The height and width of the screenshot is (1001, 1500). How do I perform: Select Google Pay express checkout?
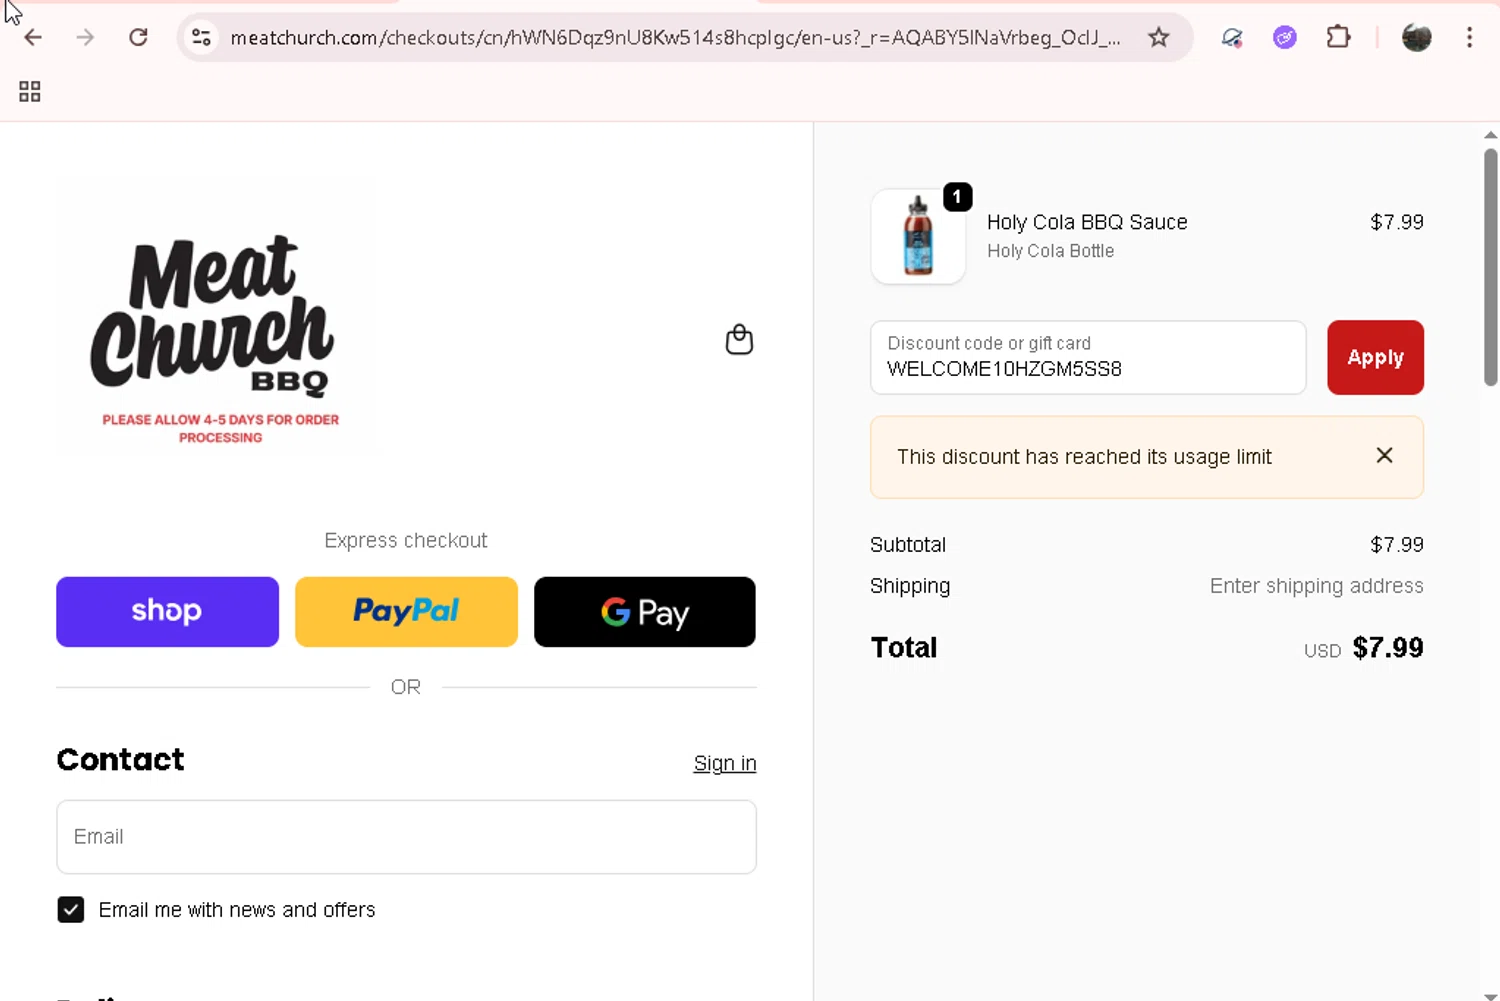click(644, 612)
